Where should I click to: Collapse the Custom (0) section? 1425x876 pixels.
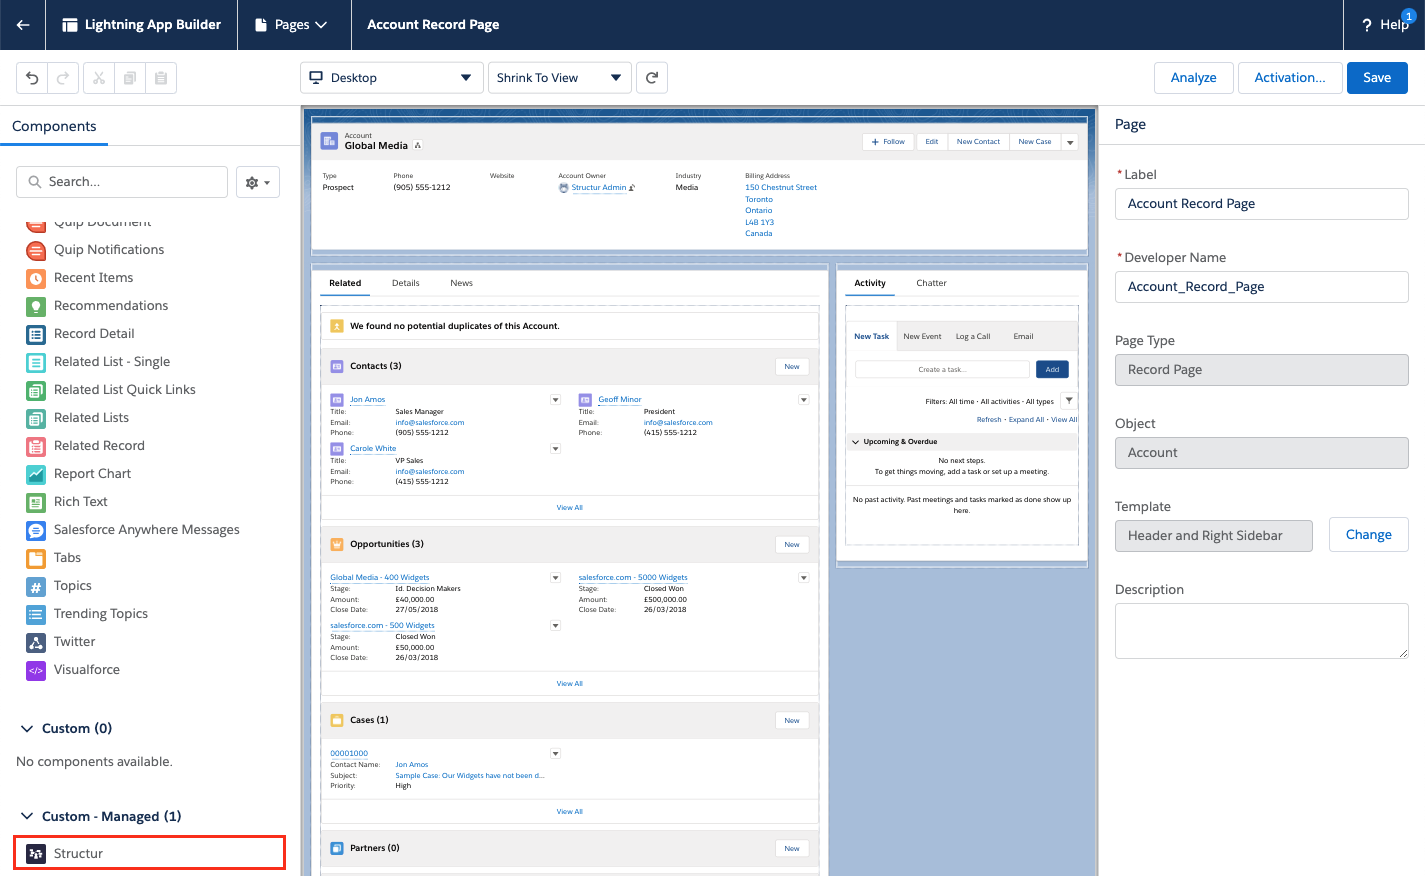click(27, 729)
